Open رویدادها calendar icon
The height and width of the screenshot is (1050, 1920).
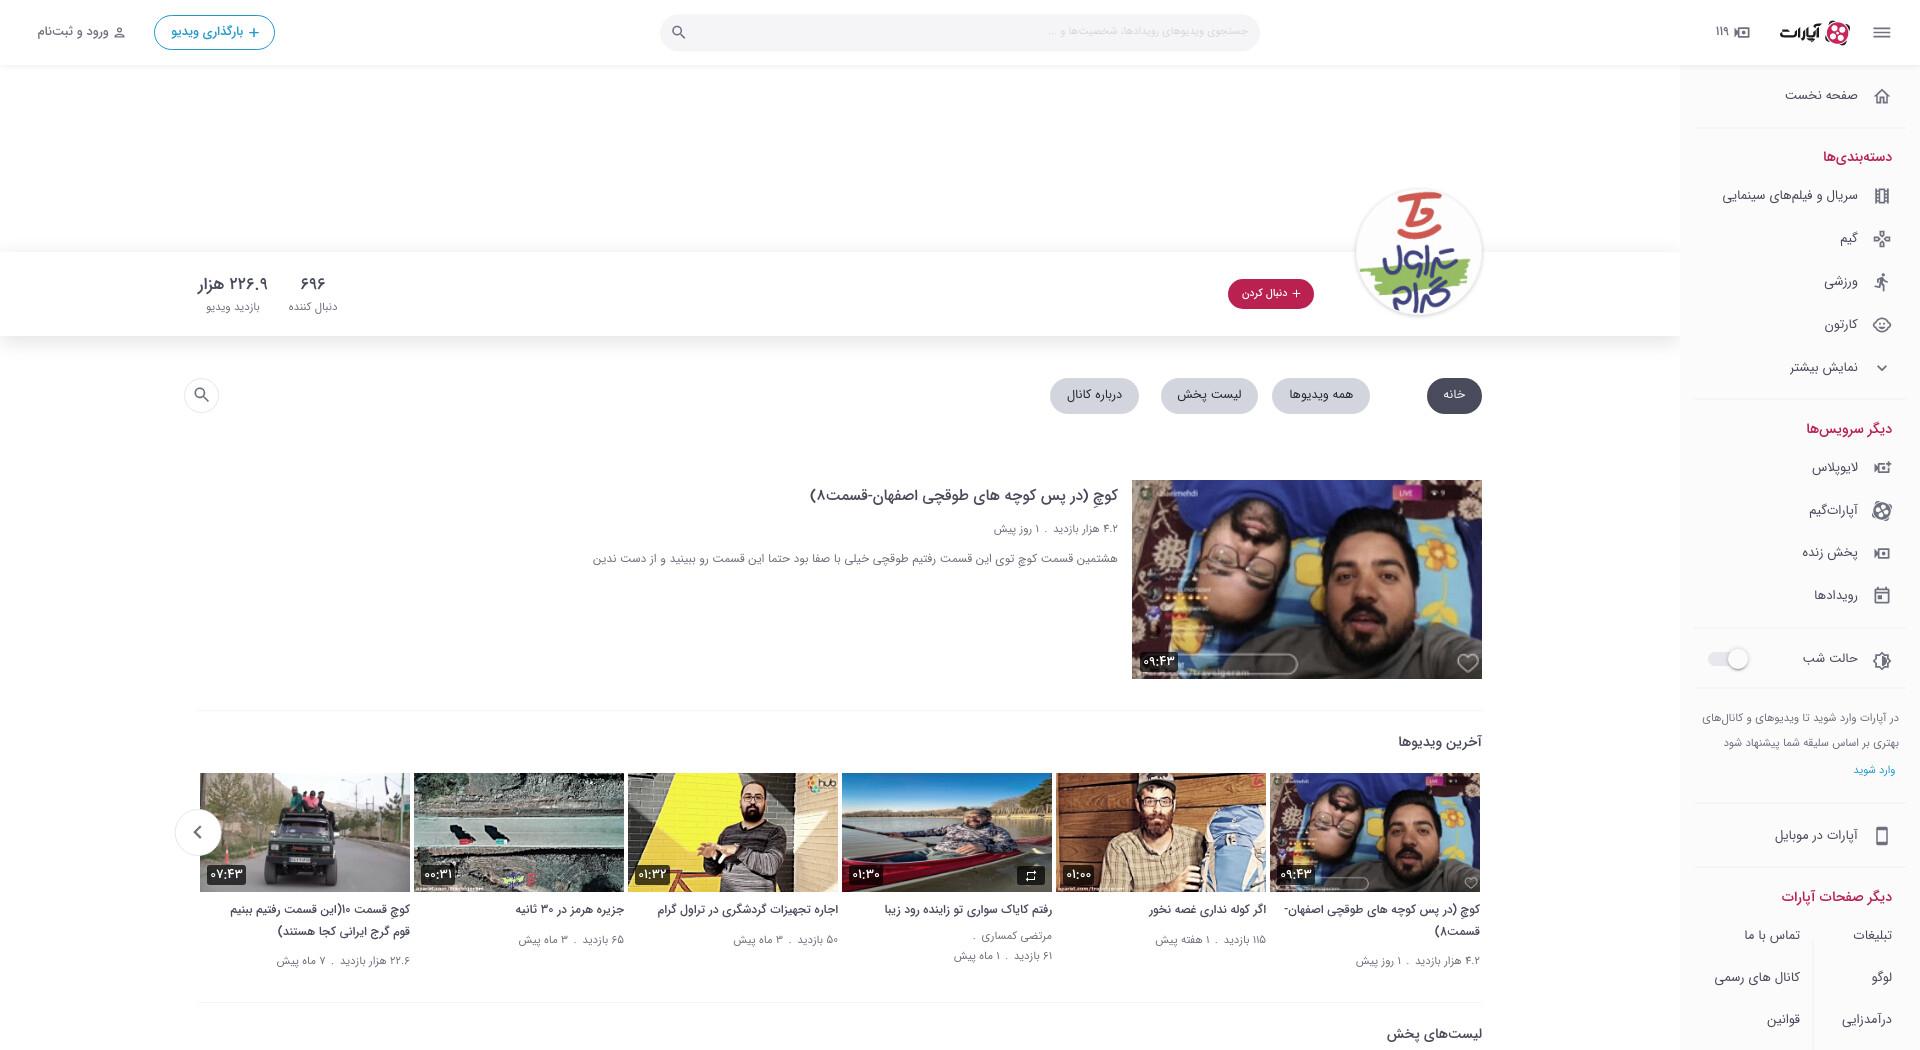(x=1881, y=595)
